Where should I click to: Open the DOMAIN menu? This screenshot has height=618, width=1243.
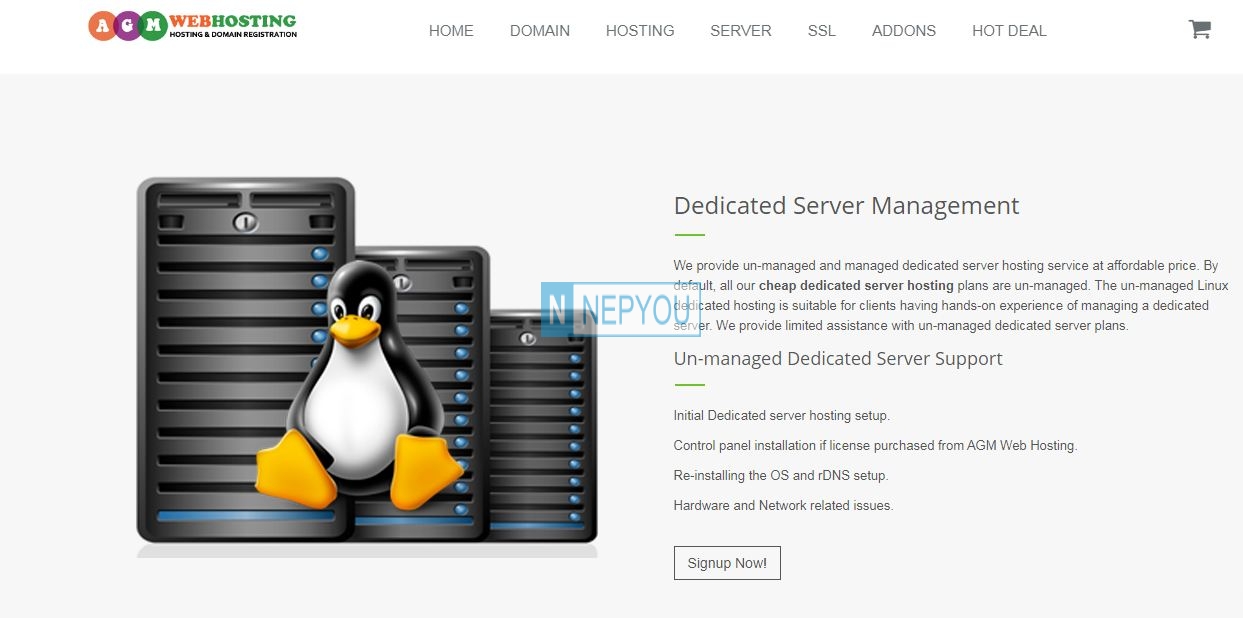(x=540, y=31)
